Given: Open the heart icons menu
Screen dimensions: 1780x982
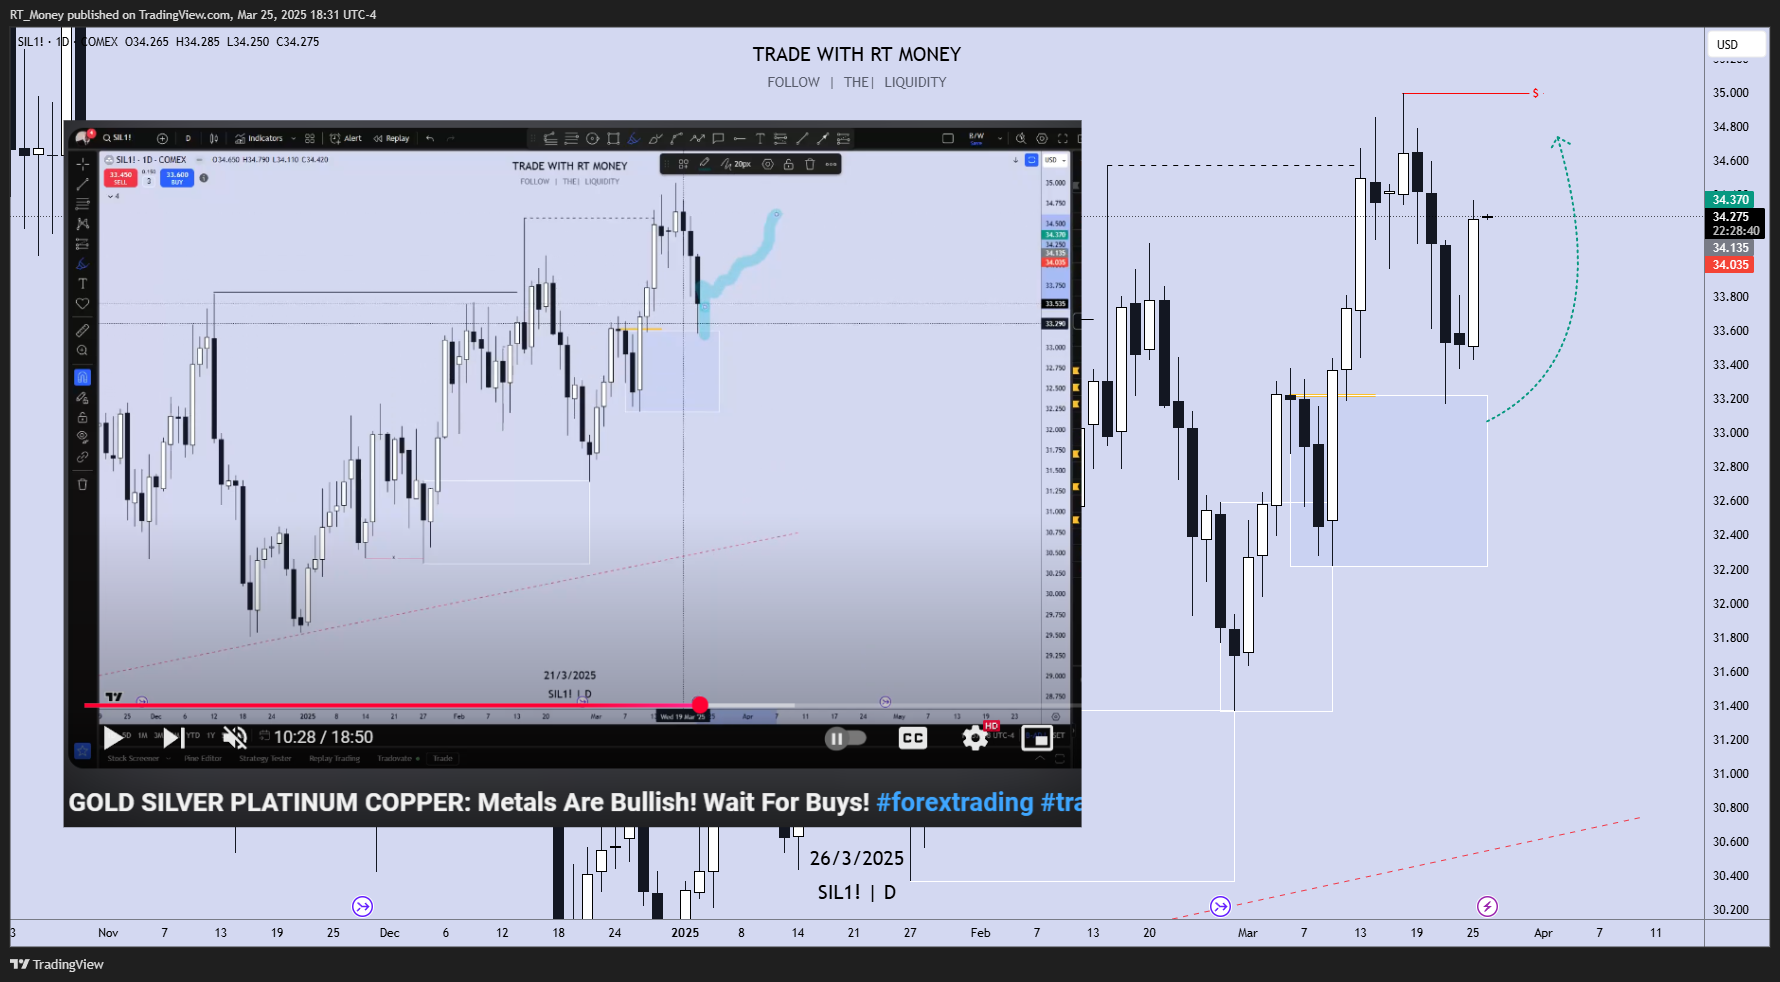Looking at the screenshot, I should tap(82, 304).
